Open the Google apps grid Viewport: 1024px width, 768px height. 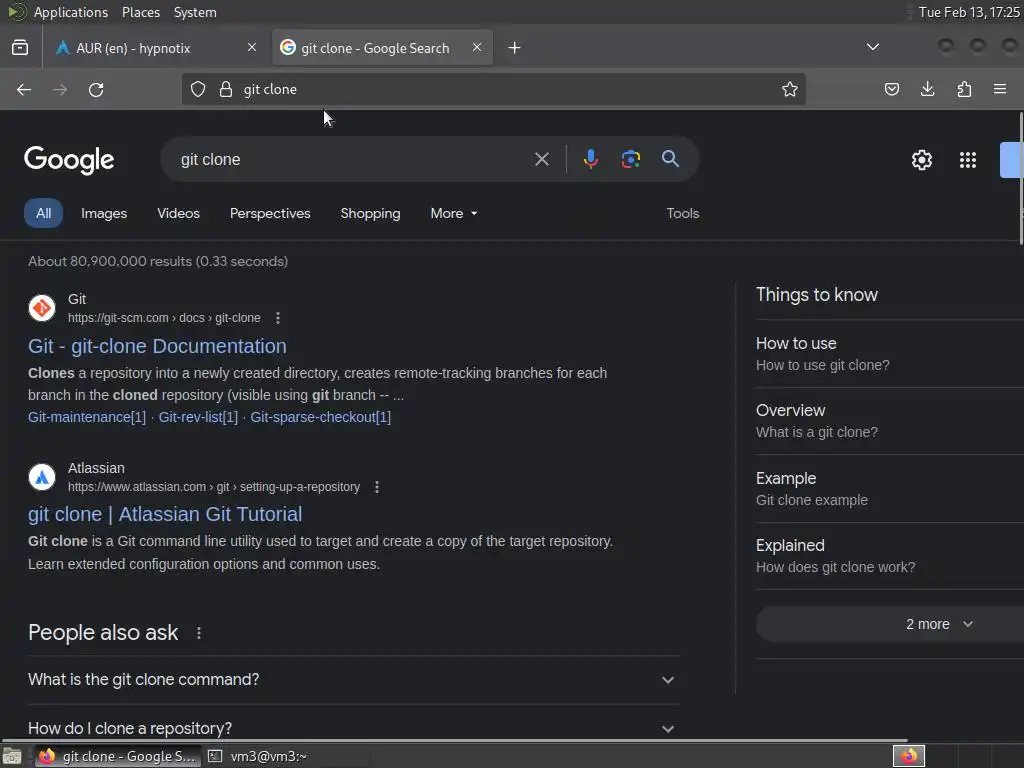[x=968, y=160]
